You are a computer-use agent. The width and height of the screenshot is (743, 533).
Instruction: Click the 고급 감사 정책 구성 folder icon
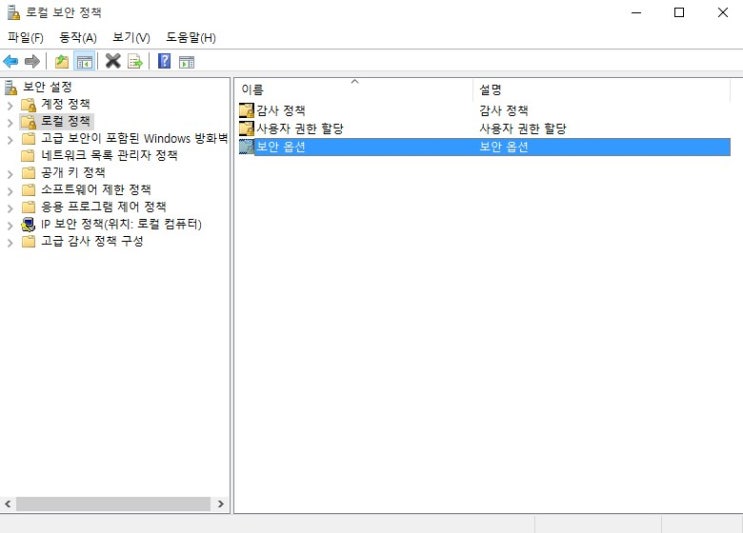click(28, 241)
